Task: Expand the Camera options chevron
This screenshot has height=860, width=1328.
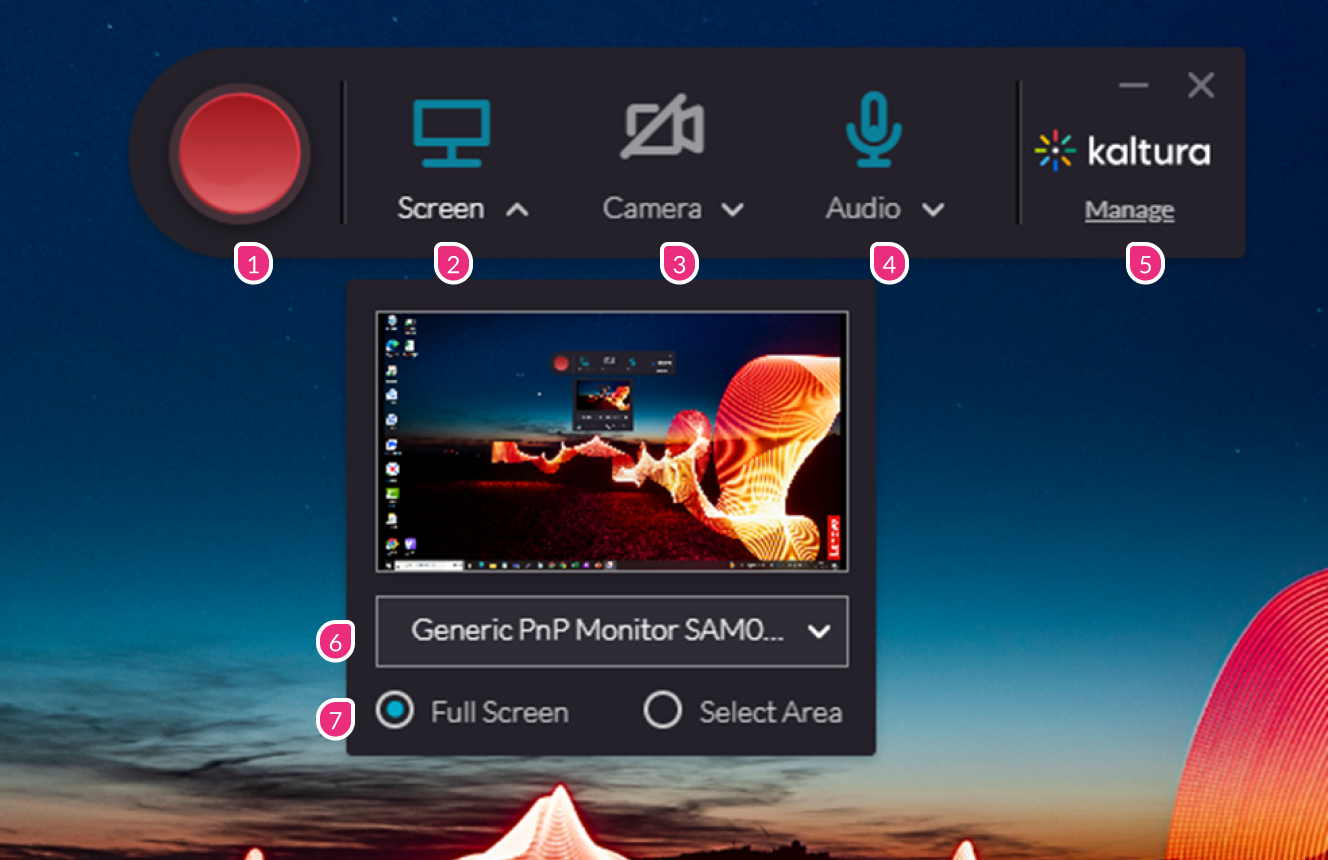Action: click(733, 210)
